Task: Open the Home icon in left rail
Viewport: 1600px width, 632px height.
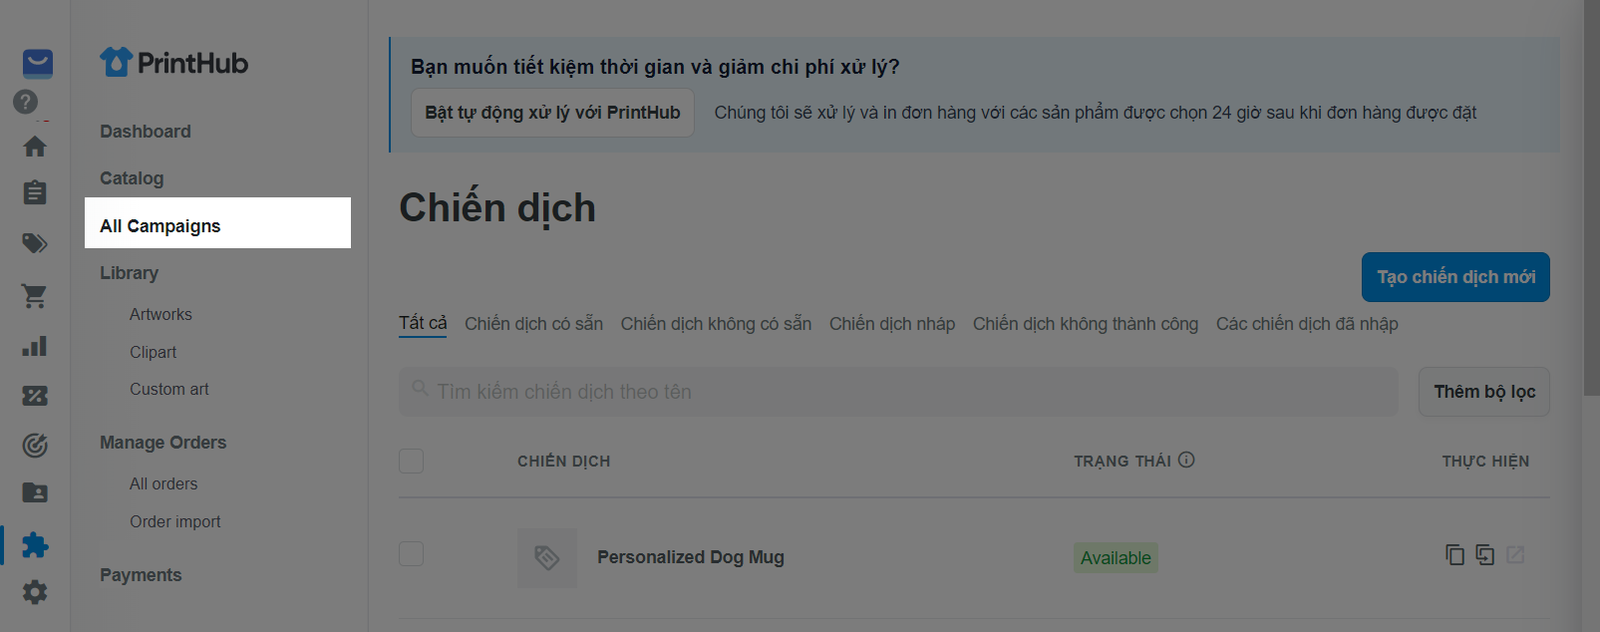Action: 35,146
